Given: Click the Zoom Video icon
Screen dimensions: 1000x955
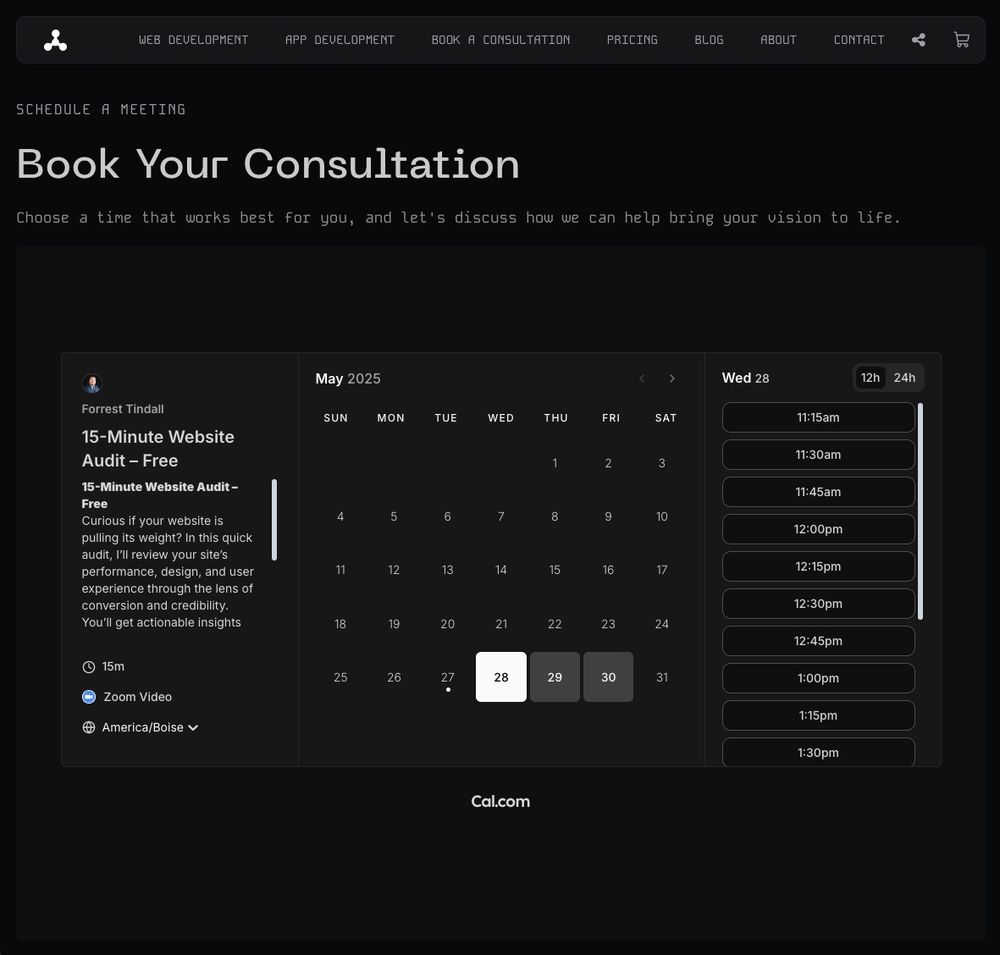Looking at the screenshot, I should (89, 697).
